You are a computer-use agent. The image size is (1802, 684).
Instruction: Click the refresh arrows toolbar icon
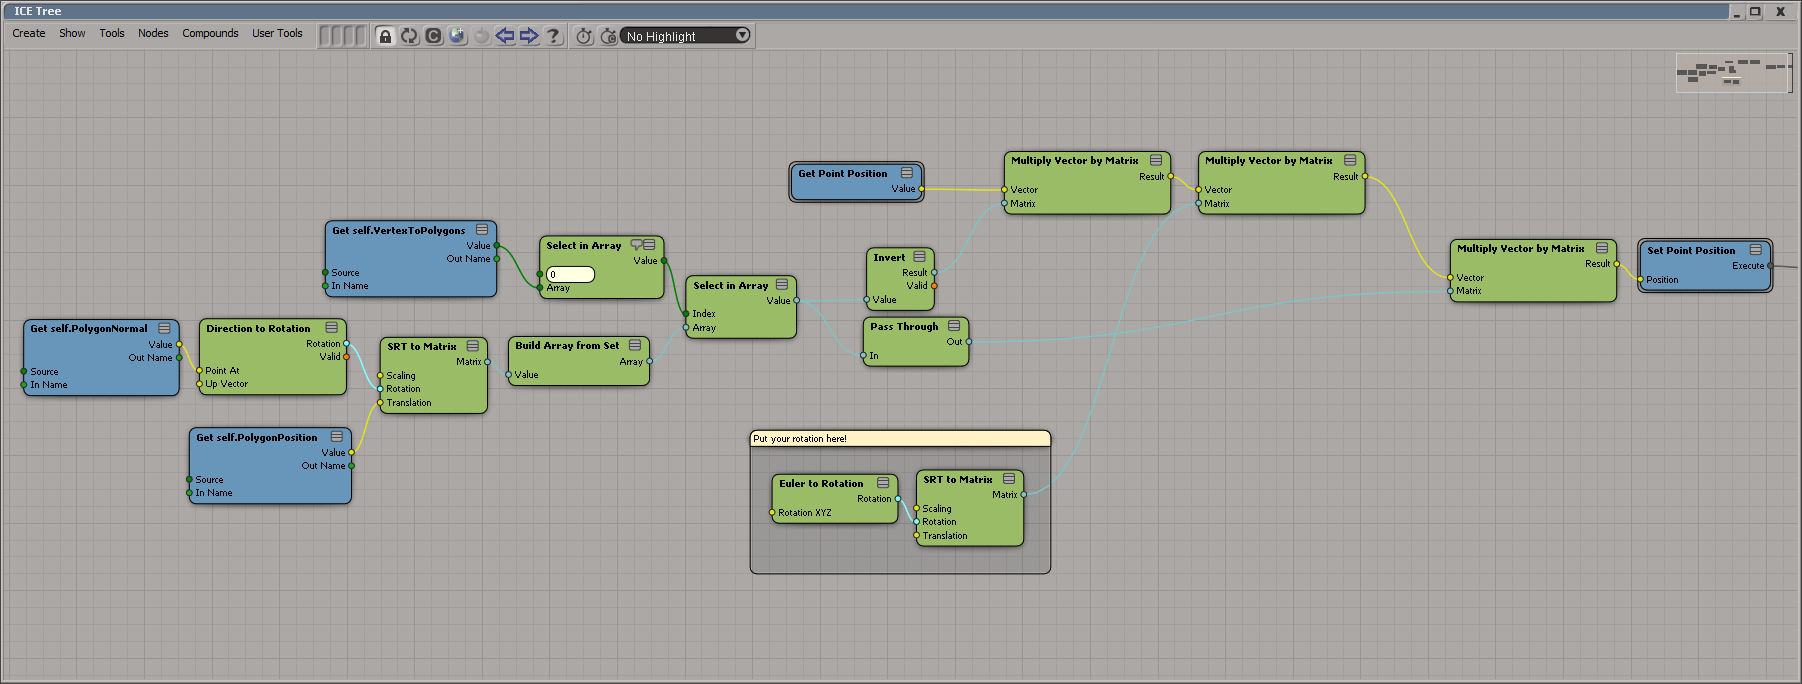click(x=409, y=36)
